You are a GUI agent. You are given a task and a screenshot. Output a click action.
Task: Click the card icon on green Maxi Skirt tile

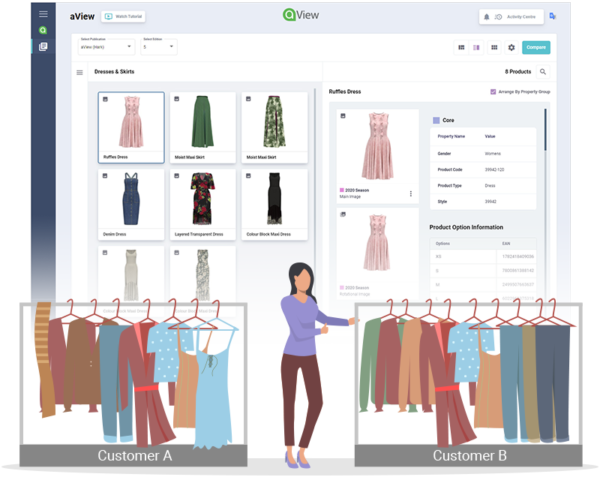pyautogui.click(x=177, y=99)
